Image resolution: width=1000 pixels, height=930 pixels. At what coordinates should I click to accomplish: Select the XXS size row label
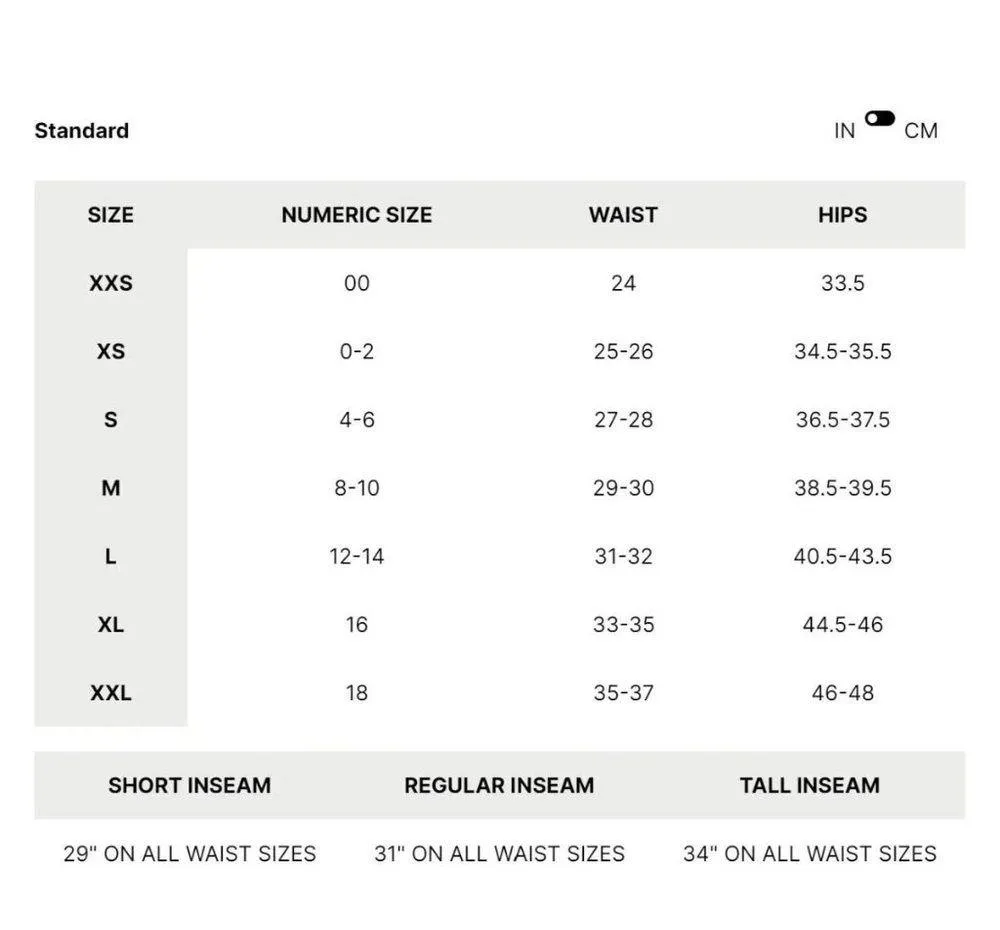[x=110, y=283]
